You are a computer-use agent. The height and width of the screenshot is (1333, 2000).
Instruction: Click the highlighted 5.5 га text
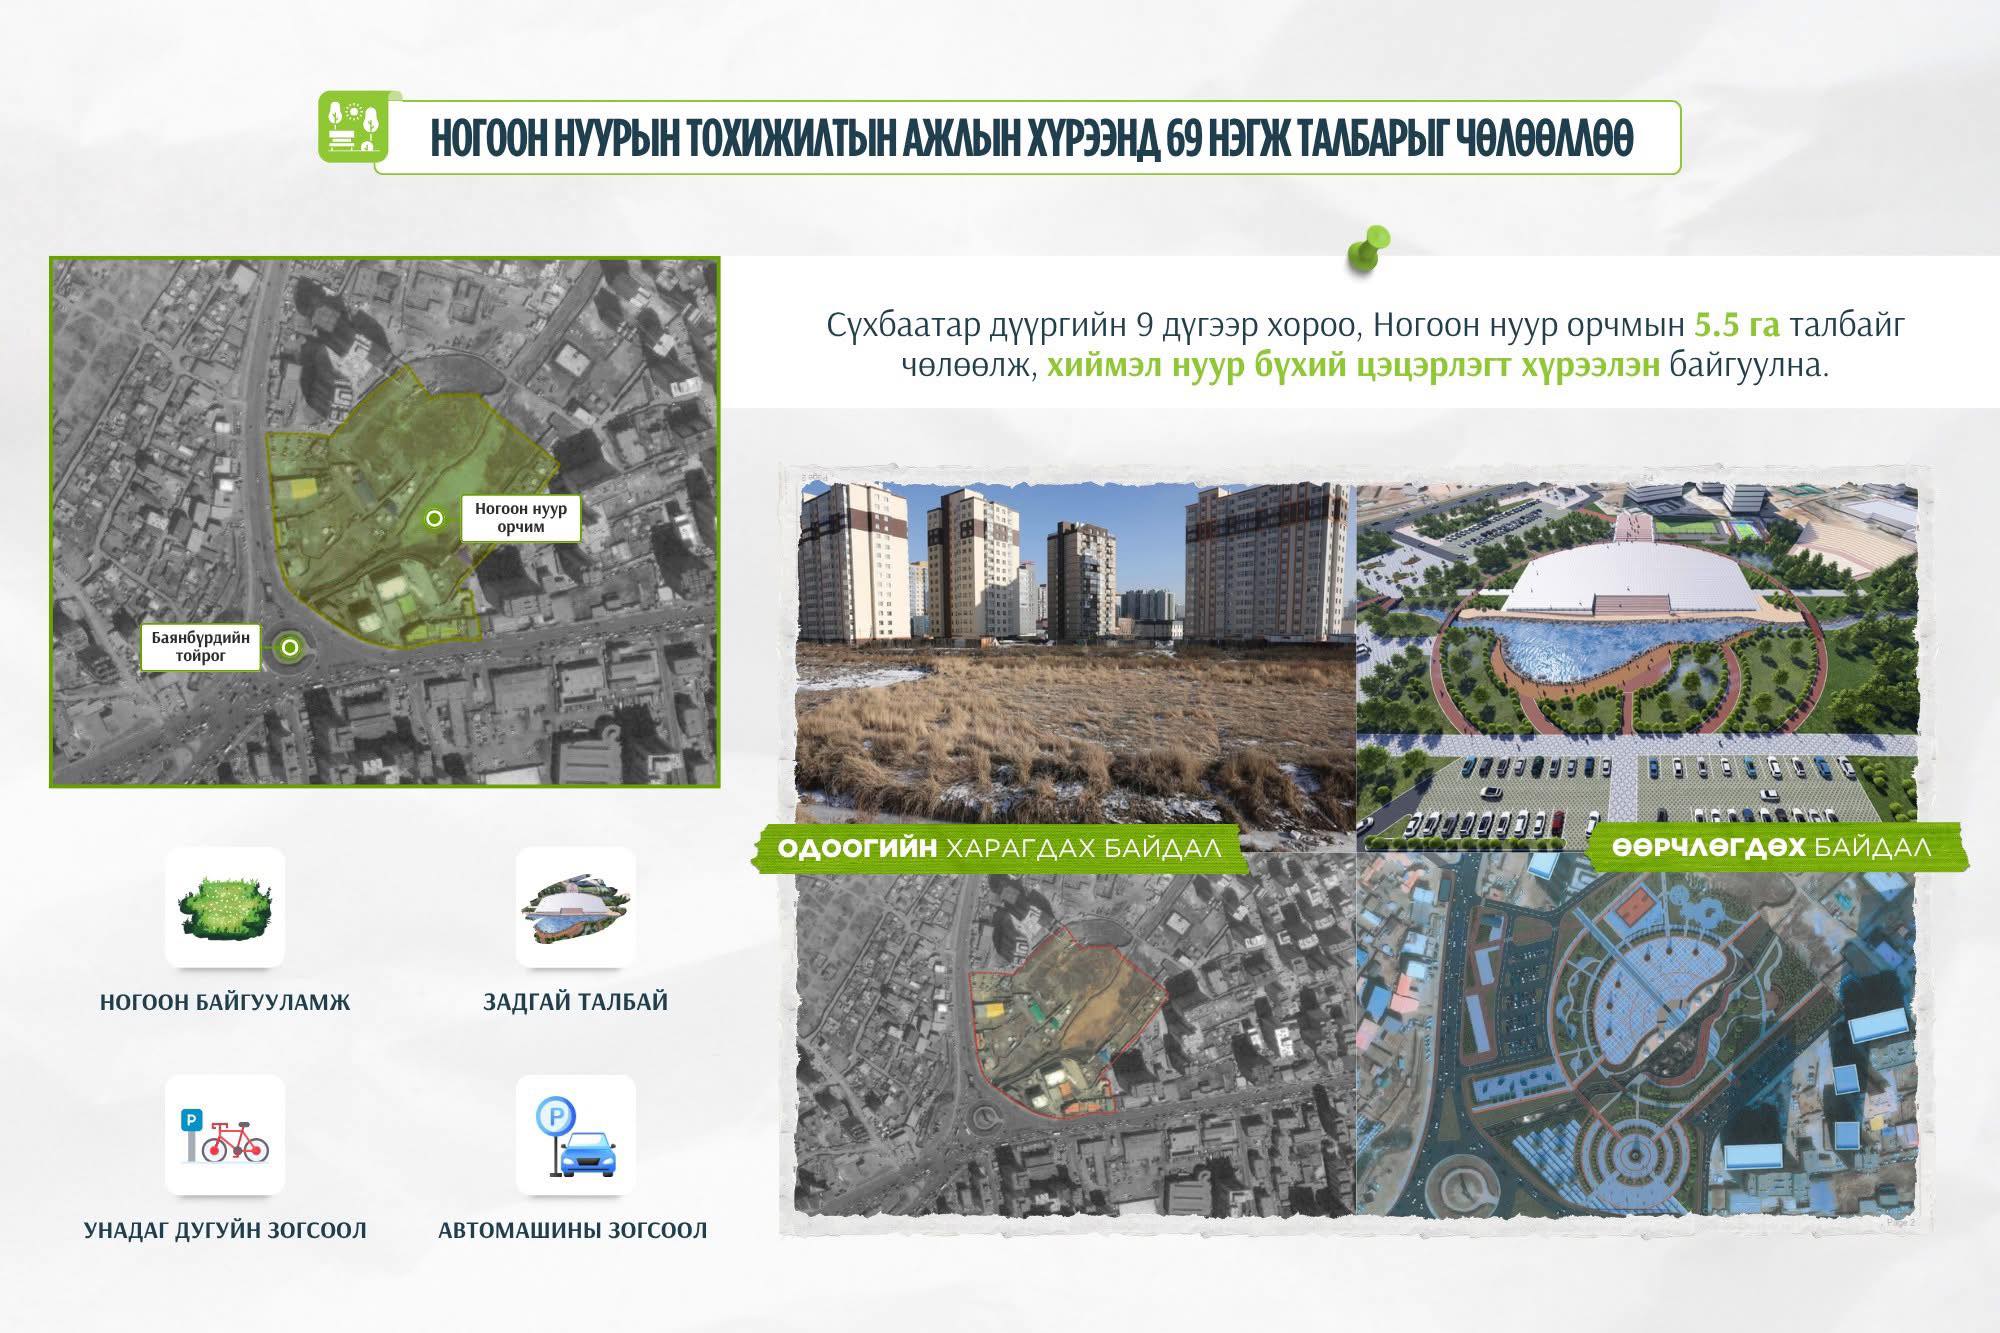(x=1736, y=326)
